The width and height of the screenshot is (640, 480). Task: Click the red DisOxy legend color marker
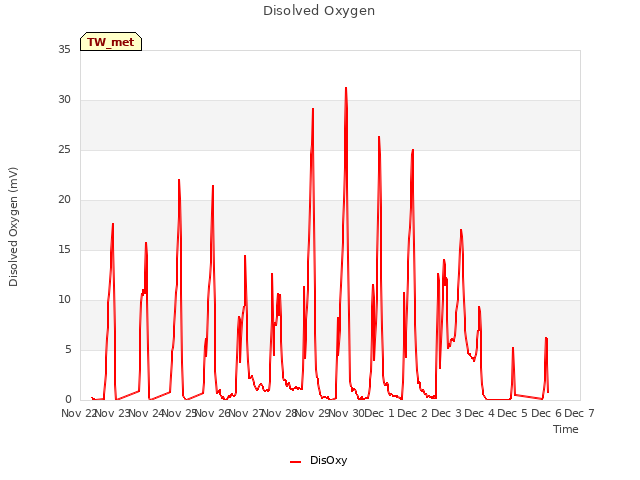click(296, 462)
